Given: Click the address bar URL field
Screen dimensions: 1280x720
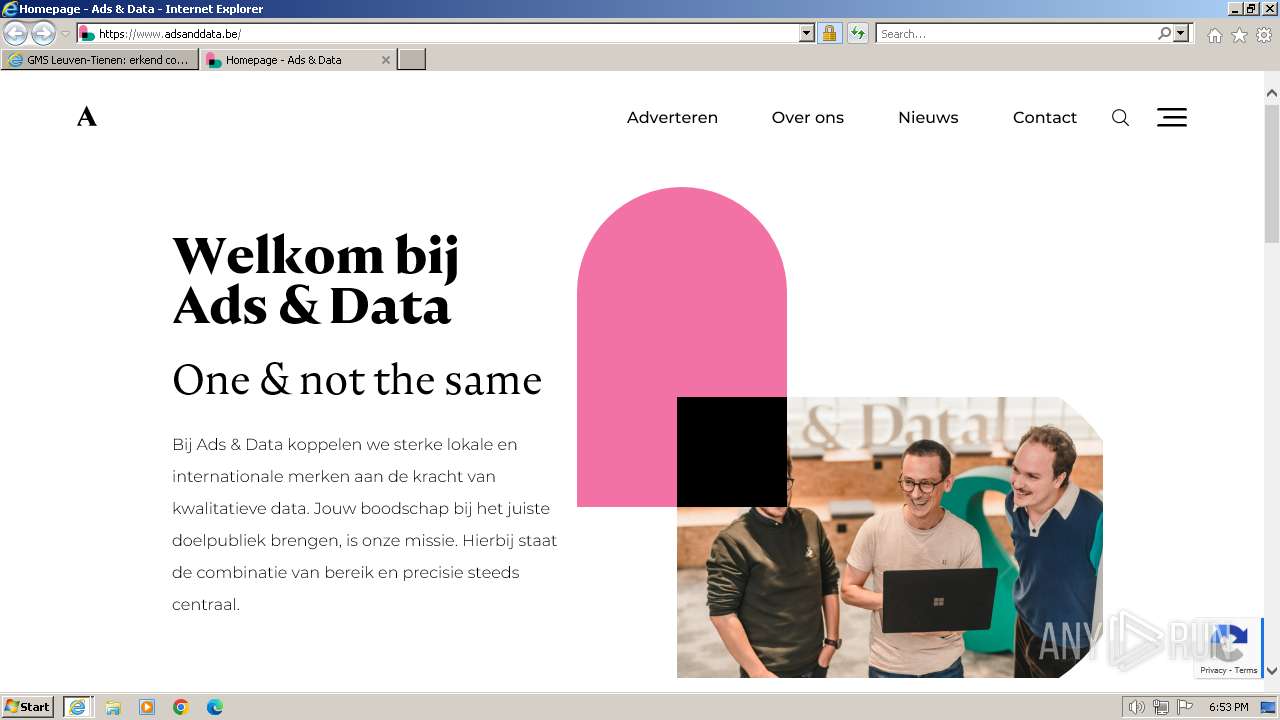Looking at the screenshot, I should 448,33.
